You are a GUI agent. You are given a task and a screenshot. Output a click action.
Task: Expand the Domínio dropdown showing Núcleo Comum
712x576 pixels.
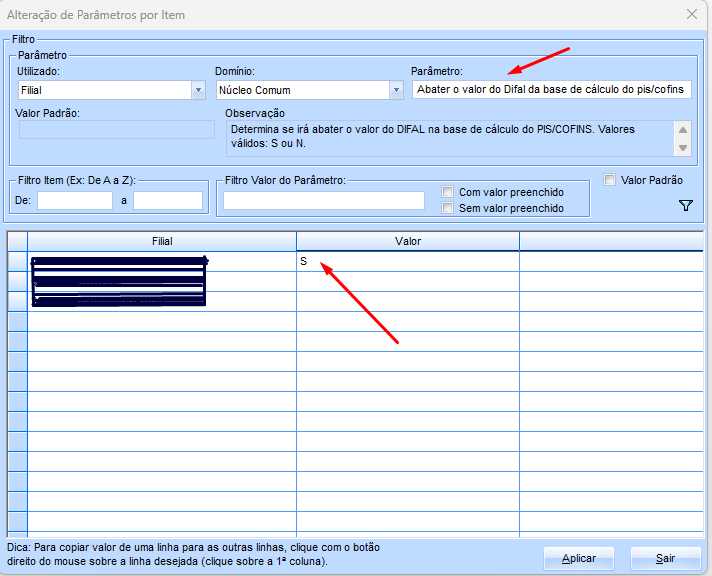coord(395,90)
